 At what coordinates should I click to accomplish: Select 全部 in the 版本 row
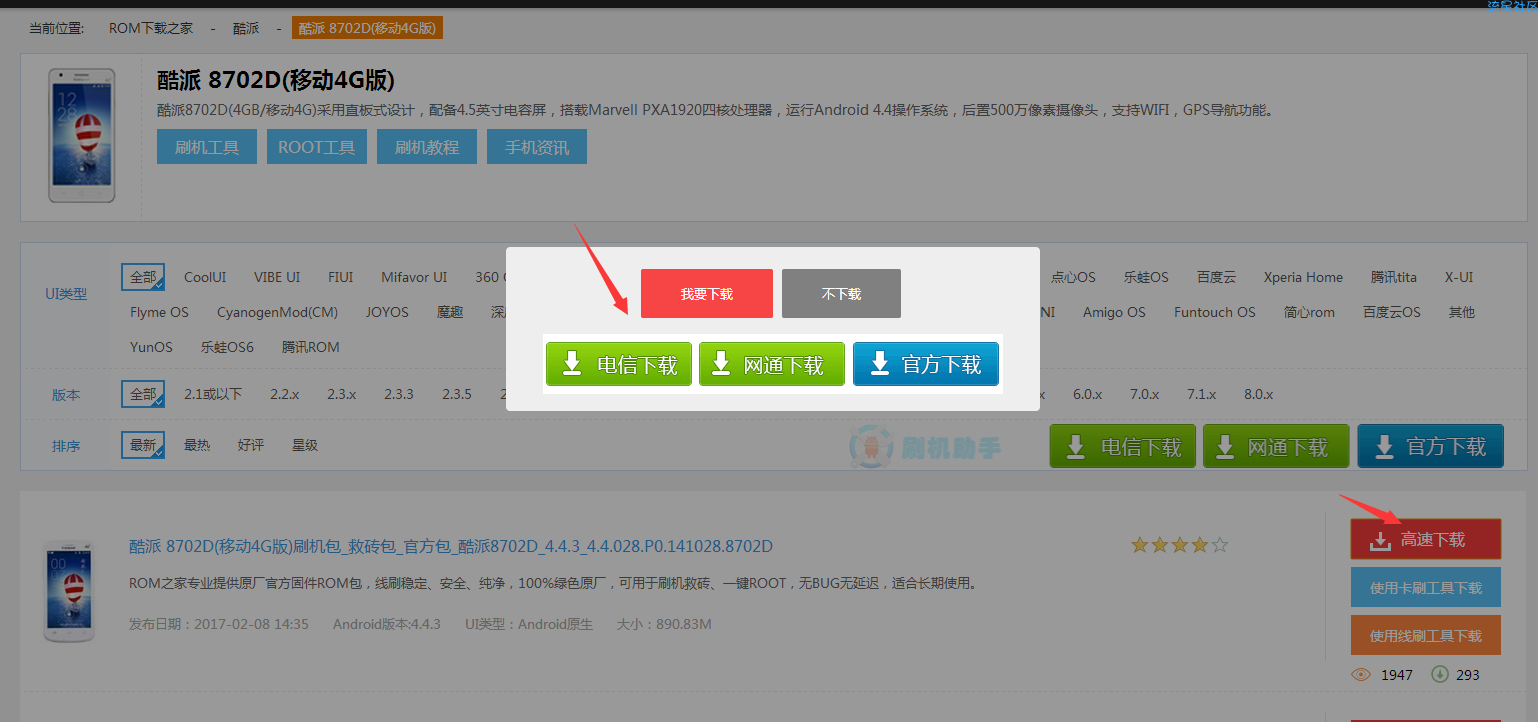[143, 394]
